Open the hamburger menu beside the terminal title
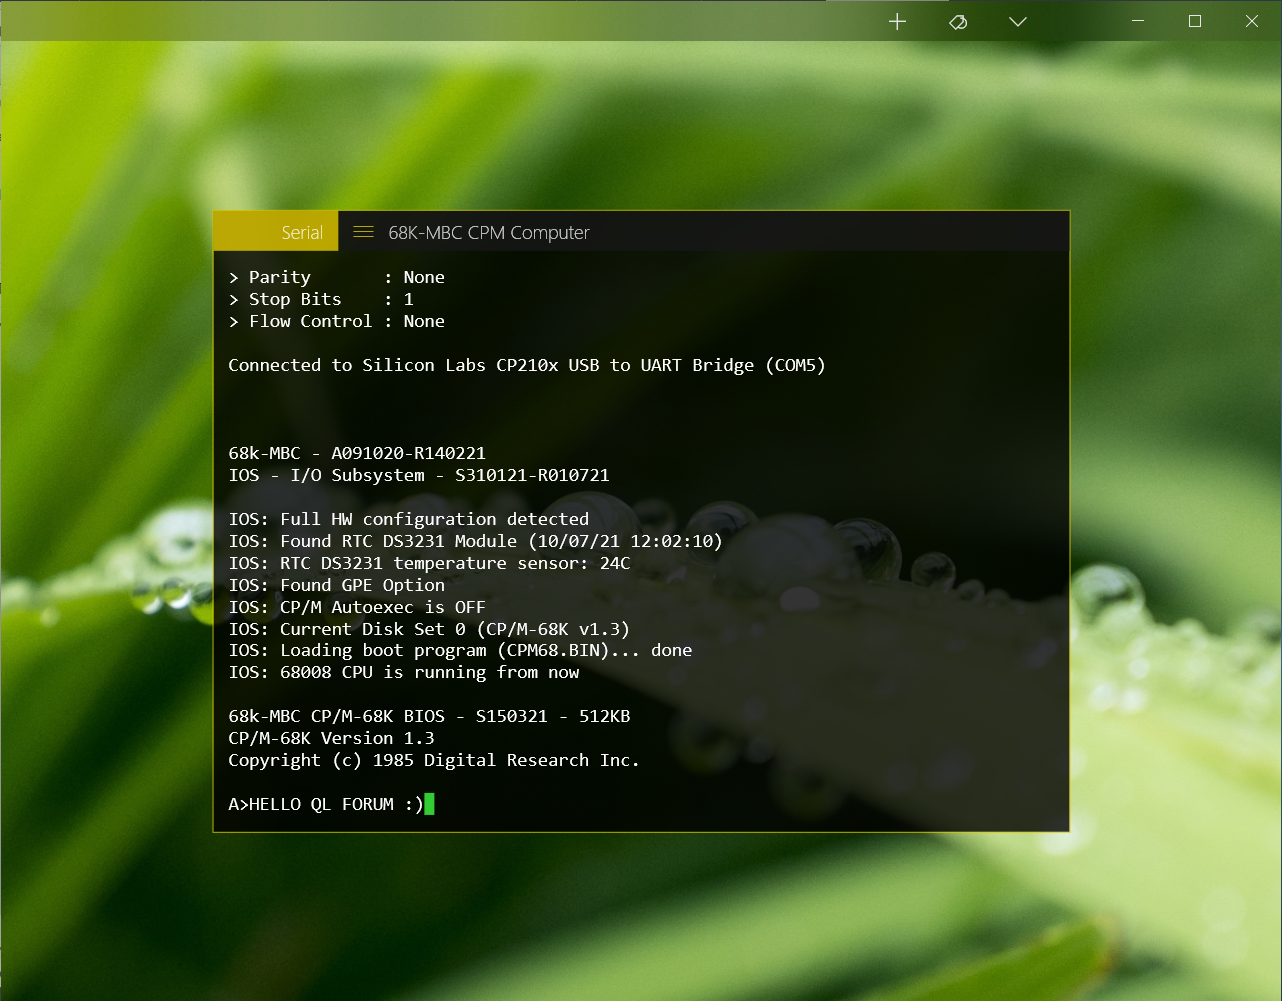This screenshot has height=1001, width=1282. click(x=363, y=232)
